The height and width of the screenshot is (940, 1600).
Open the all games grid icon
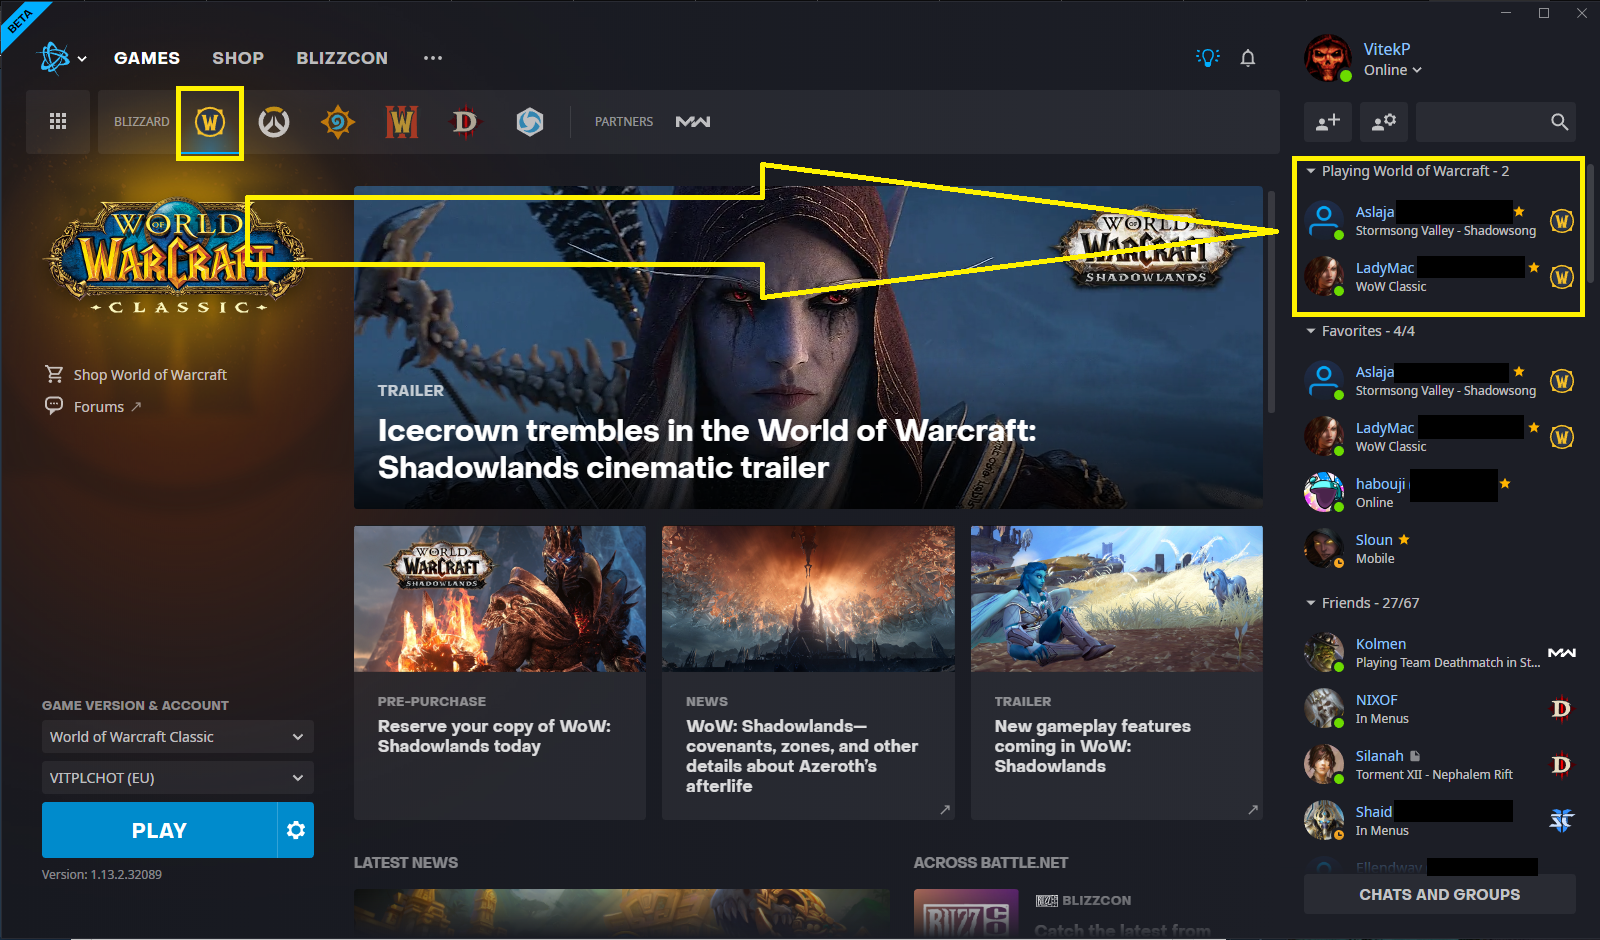(x=58, y=122)
